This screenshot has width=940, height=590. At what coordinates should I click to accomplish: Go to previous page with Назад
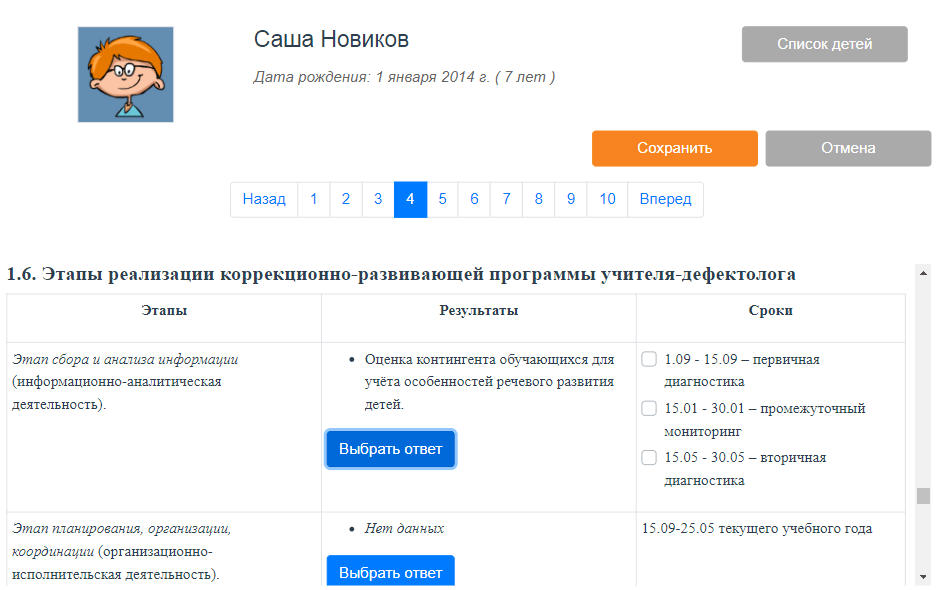264,199
